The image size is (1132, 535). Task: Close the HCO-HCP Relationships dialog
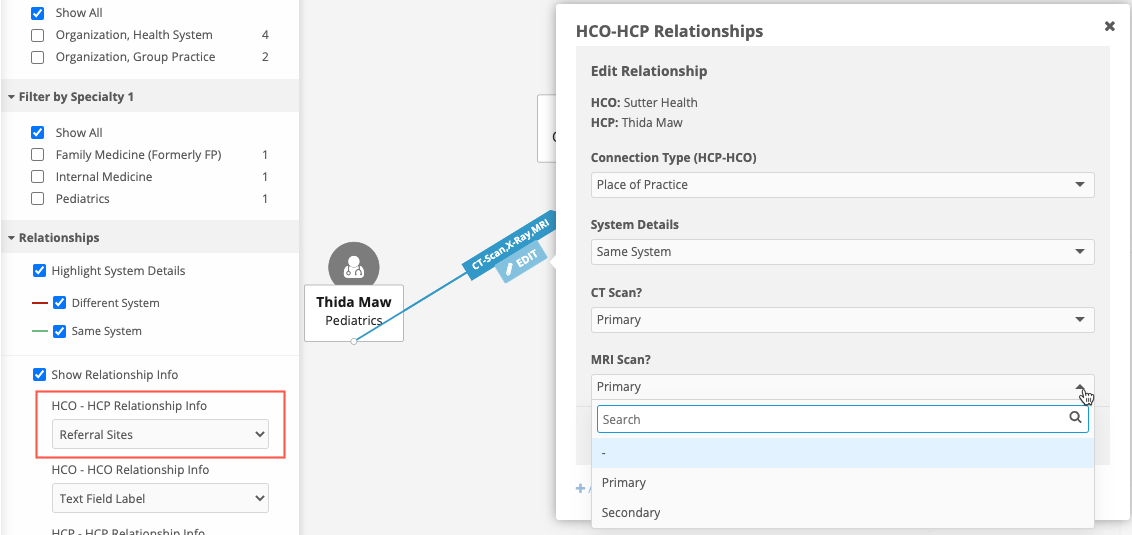click(1109, 27)
